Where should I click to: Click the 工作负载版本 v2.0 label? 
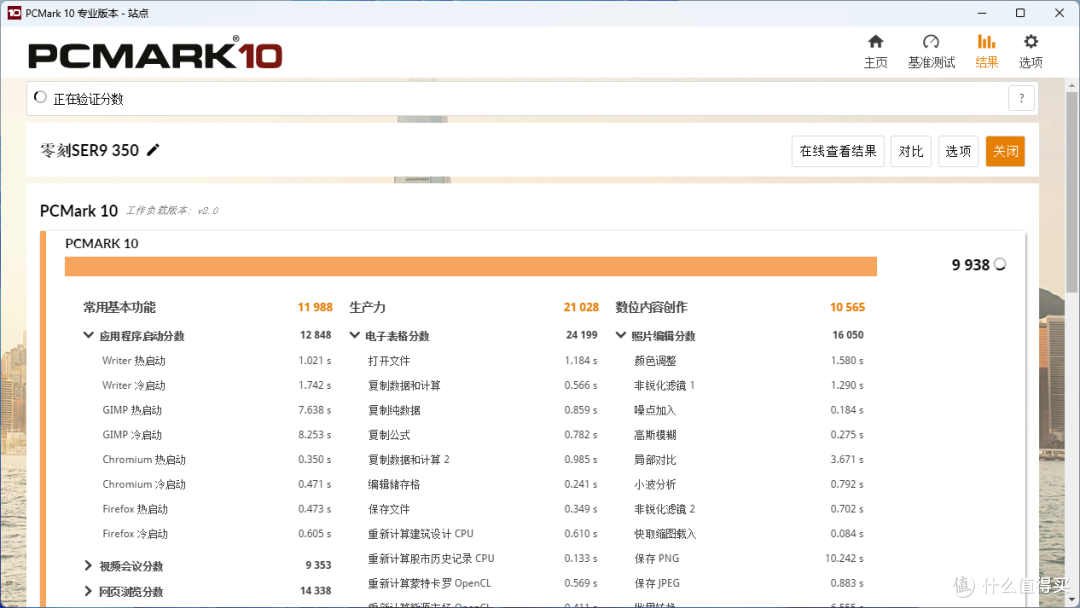pos(172,211)
